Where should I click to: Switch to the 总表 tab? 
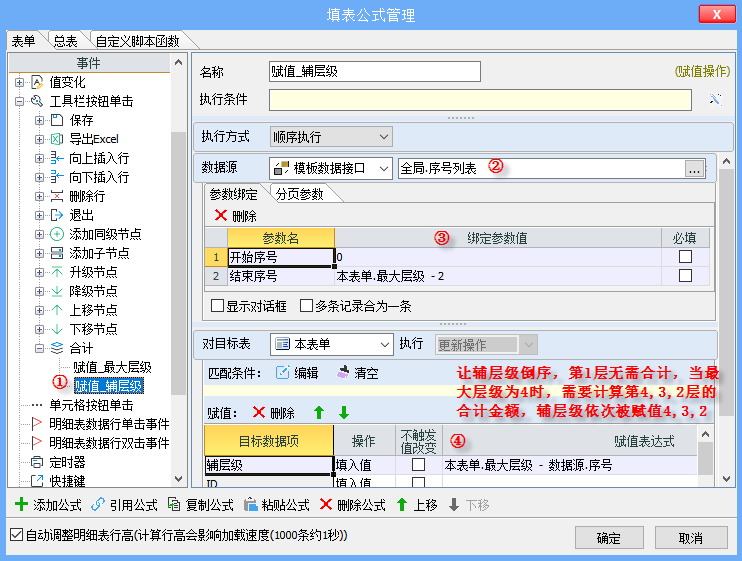[65, 41]
